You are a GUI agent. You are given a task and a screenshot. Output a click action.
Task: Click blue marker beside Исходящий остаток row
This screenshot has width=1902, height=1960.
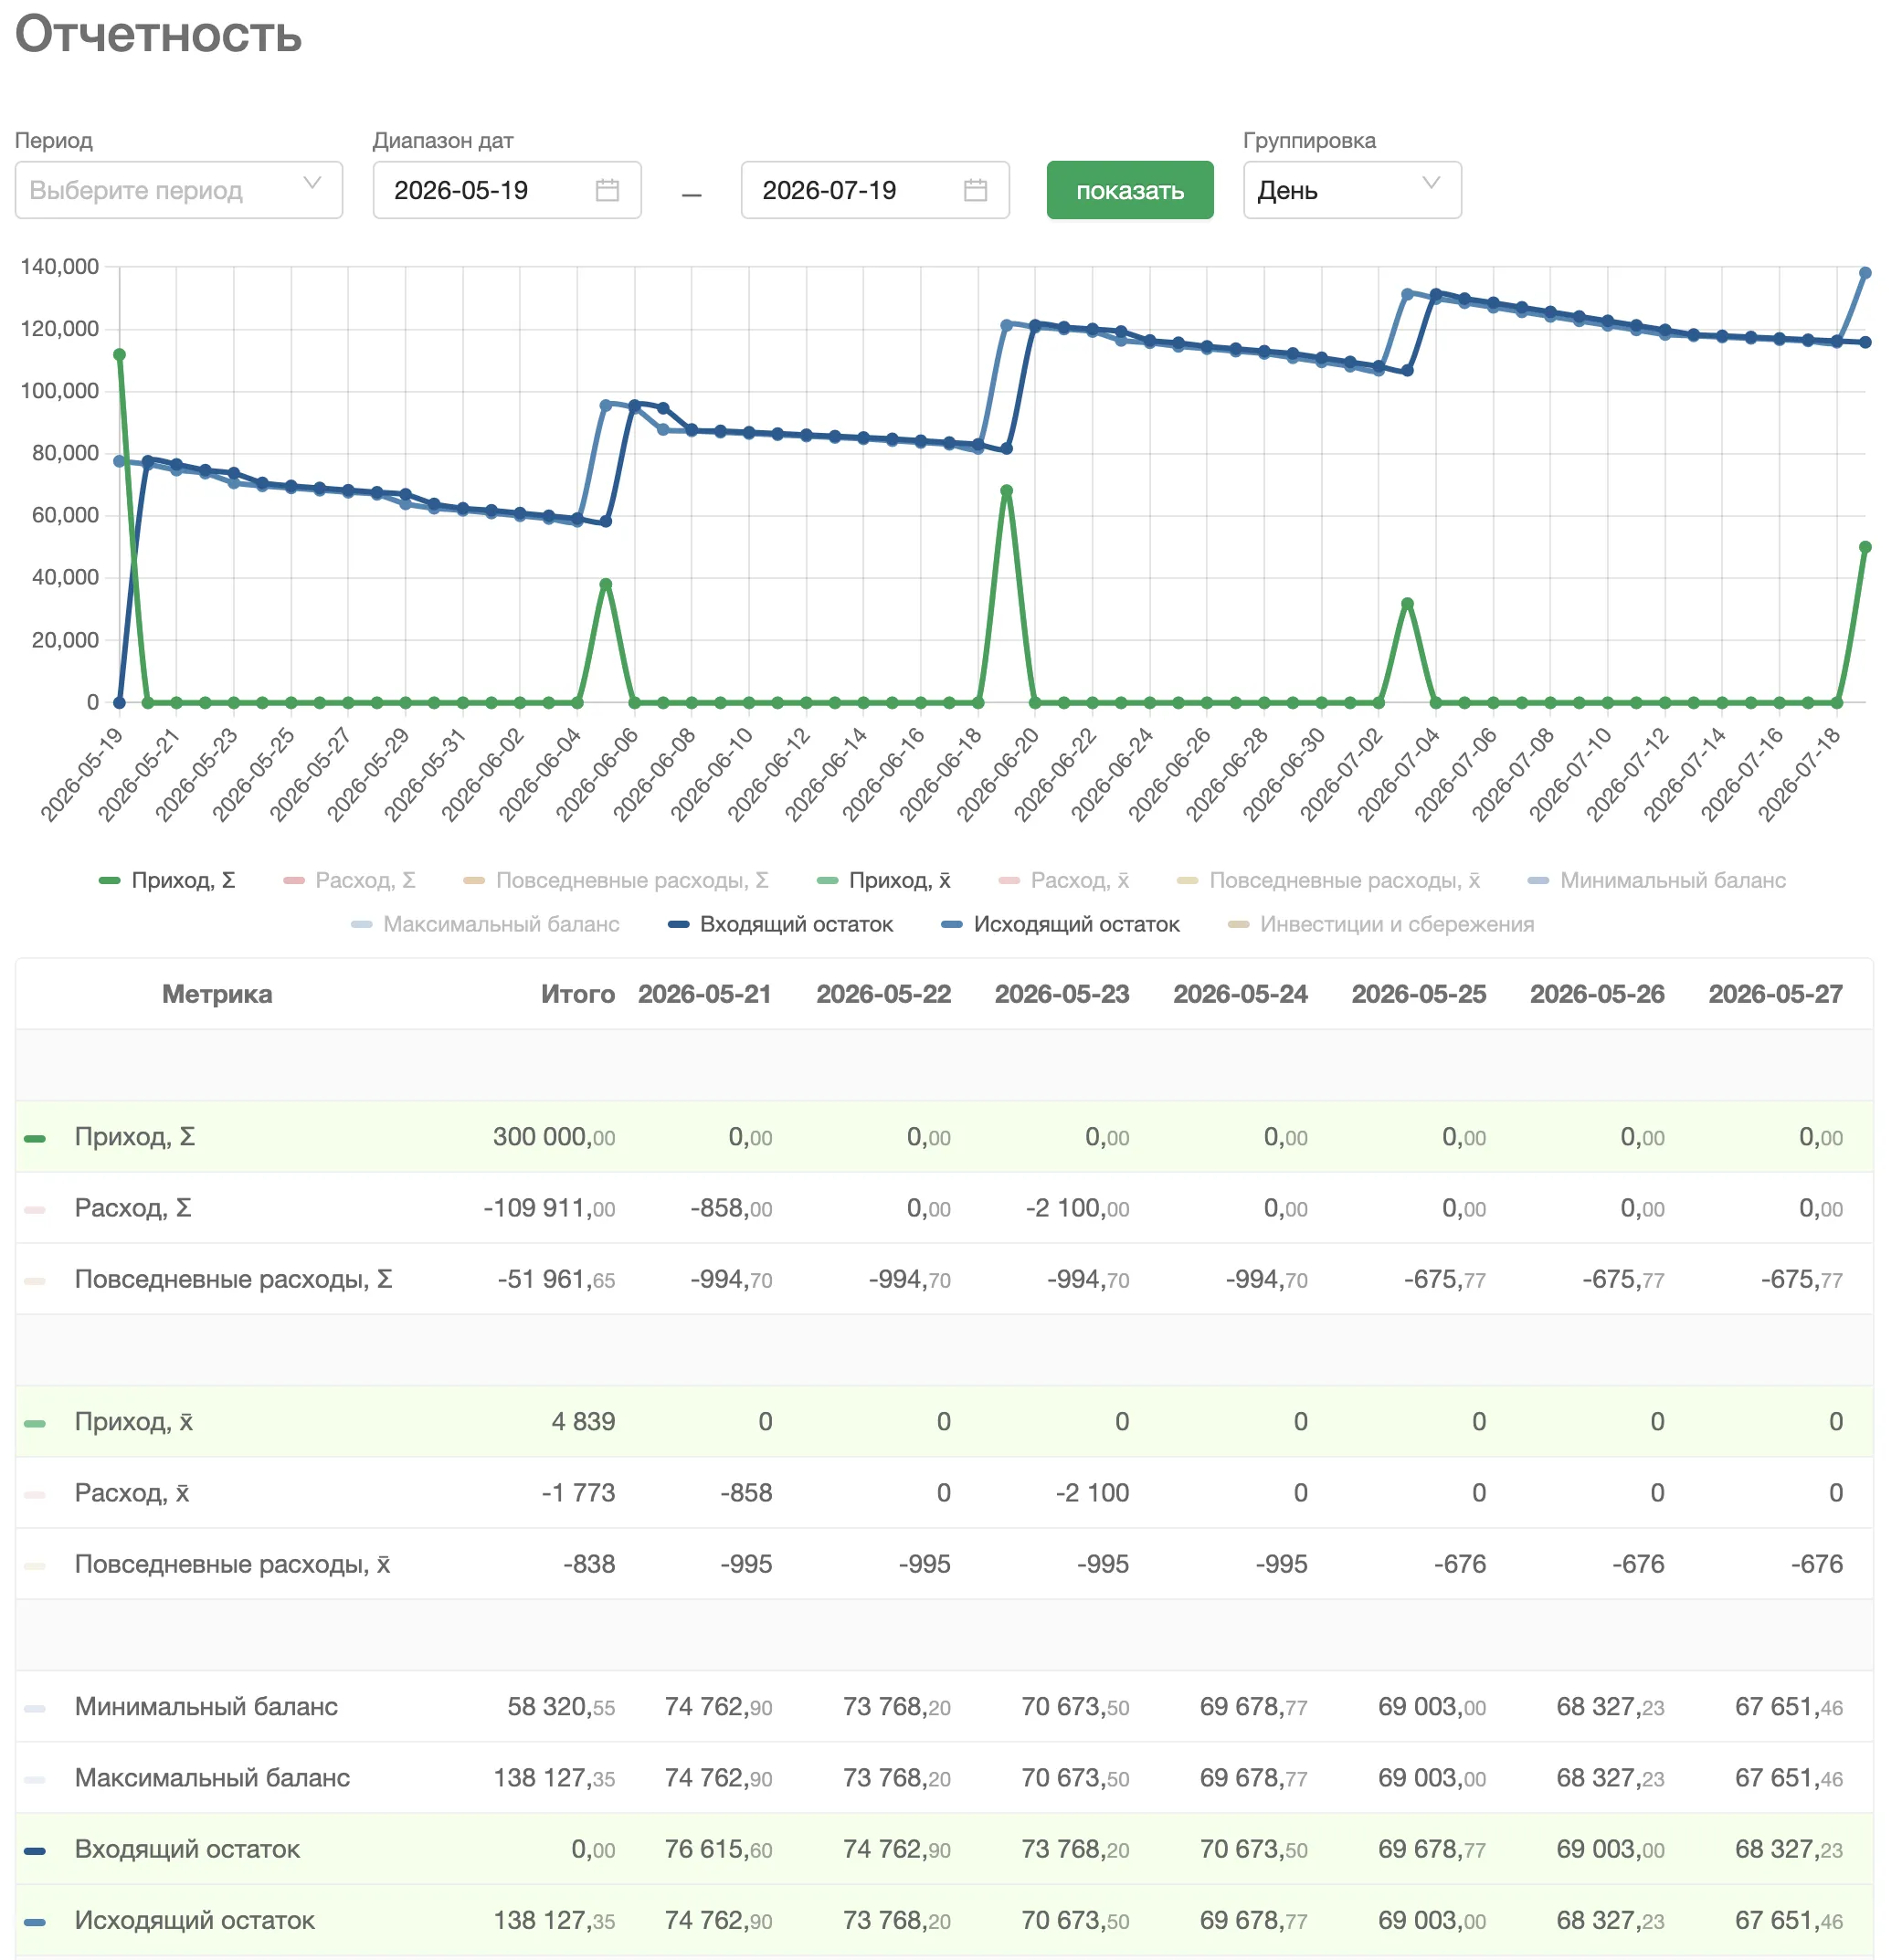(x=35, y=1922)
